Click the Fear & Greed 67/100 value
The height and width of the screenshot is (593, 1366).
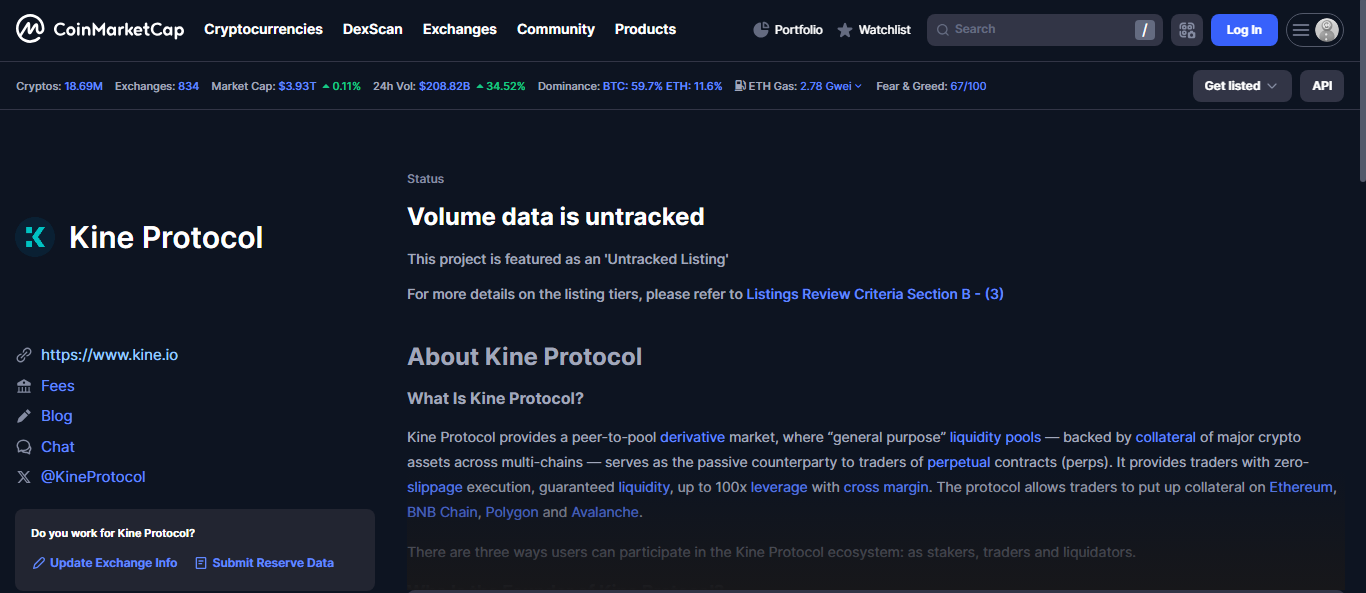tap(968, 86)
